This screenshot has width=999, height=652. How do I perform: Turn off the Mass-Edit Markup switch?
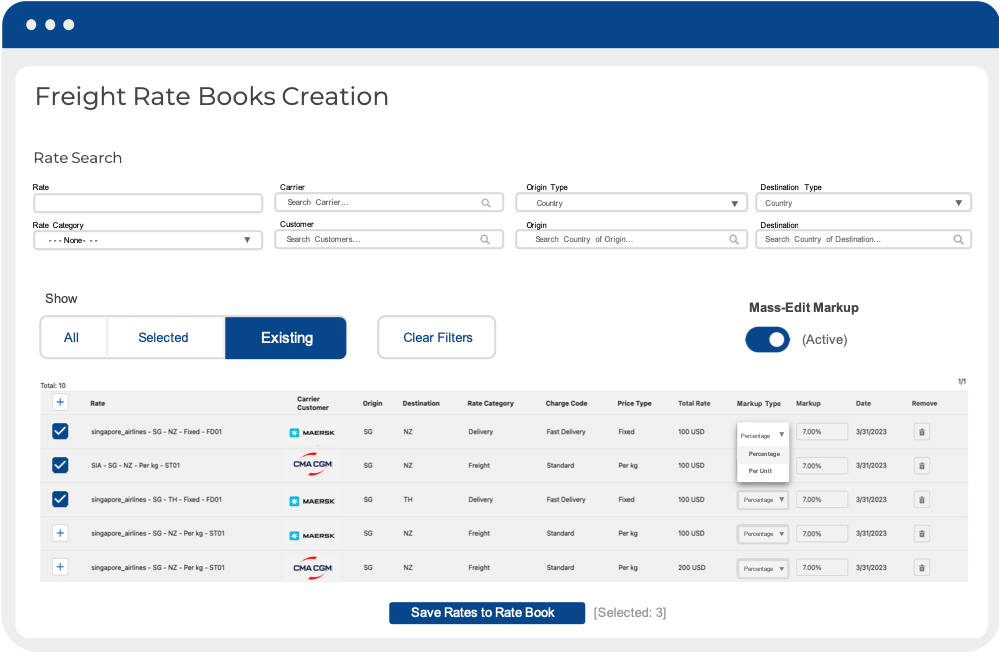click(768, 340)
